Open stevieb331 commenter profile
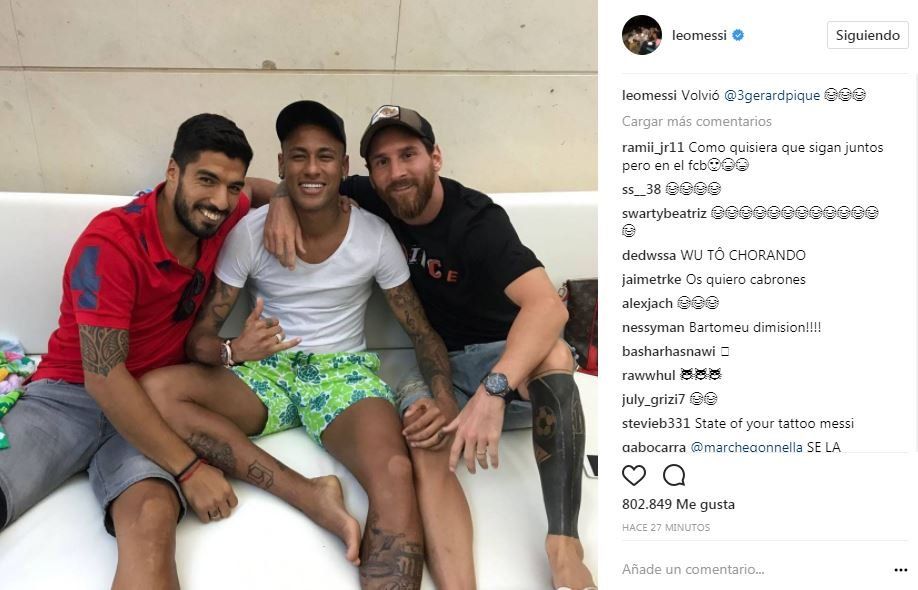This screenshot has width=918, height=590. [656, 423]
